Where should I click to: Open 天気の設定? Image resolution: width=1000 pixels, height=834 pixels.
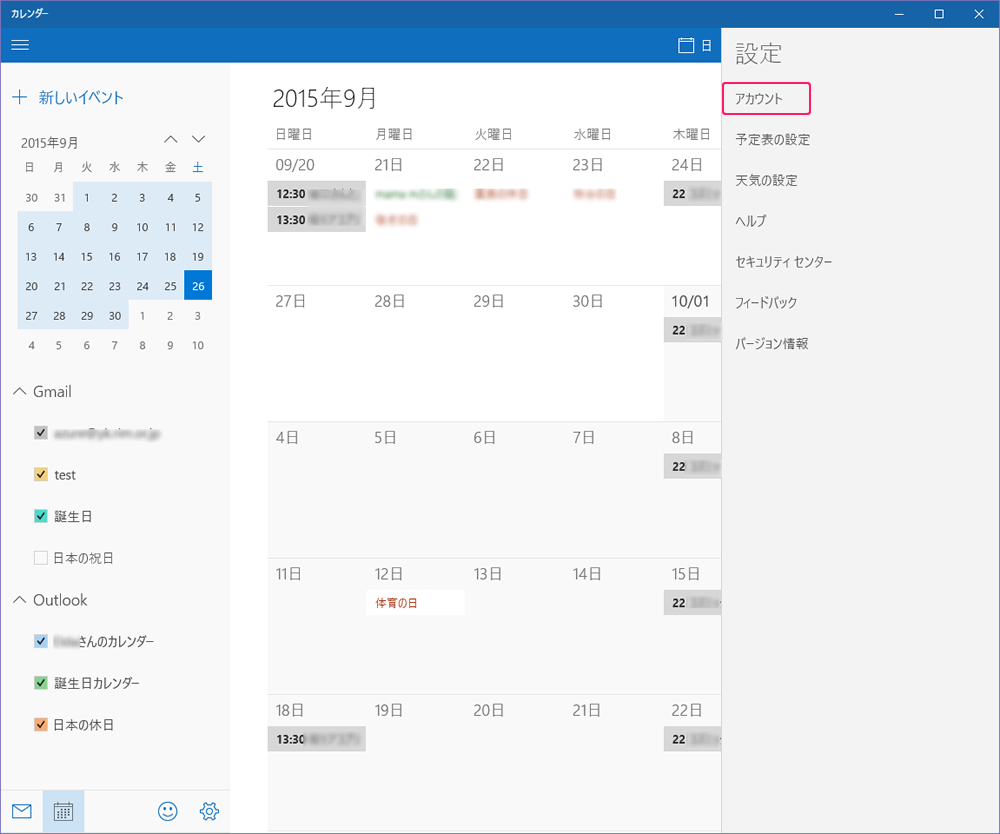pos(766,180)
